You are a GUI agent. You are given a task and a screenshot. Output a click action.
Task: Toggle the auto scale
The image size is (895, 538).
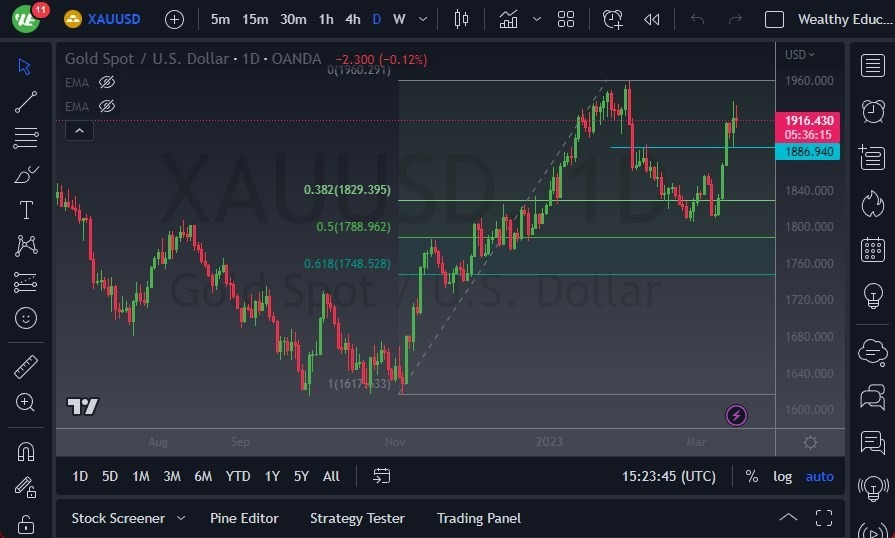(x=819, y=476)
